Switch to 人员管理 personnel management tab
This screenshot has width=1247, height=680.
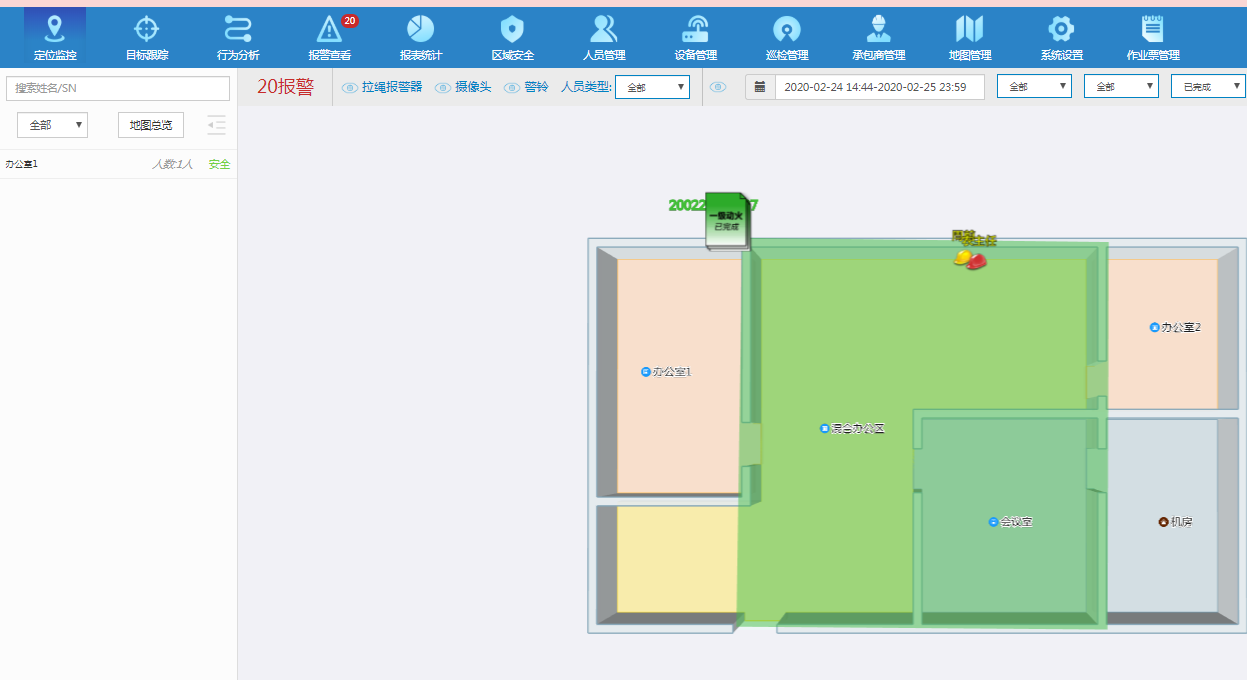[604, 38]
